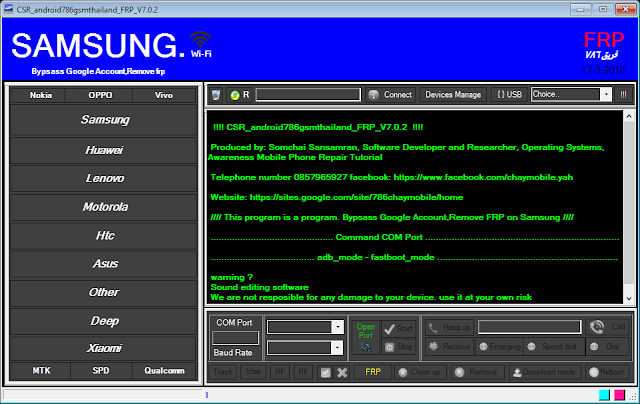Switch to the Nokia tab
Viewport: 640px width, 404px height.
40,95
